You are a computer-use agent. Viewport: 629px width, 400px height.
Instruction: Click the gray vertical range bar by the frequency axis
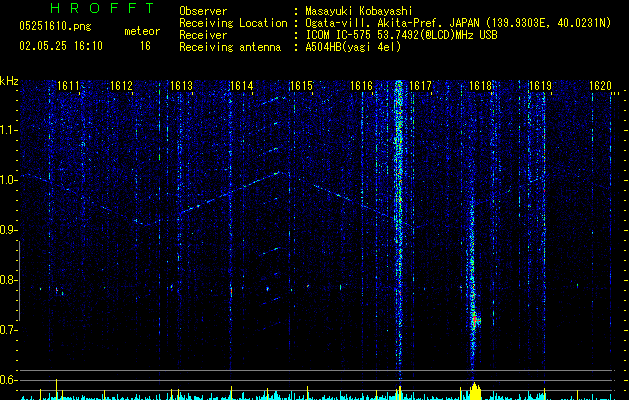coord(19,281)
